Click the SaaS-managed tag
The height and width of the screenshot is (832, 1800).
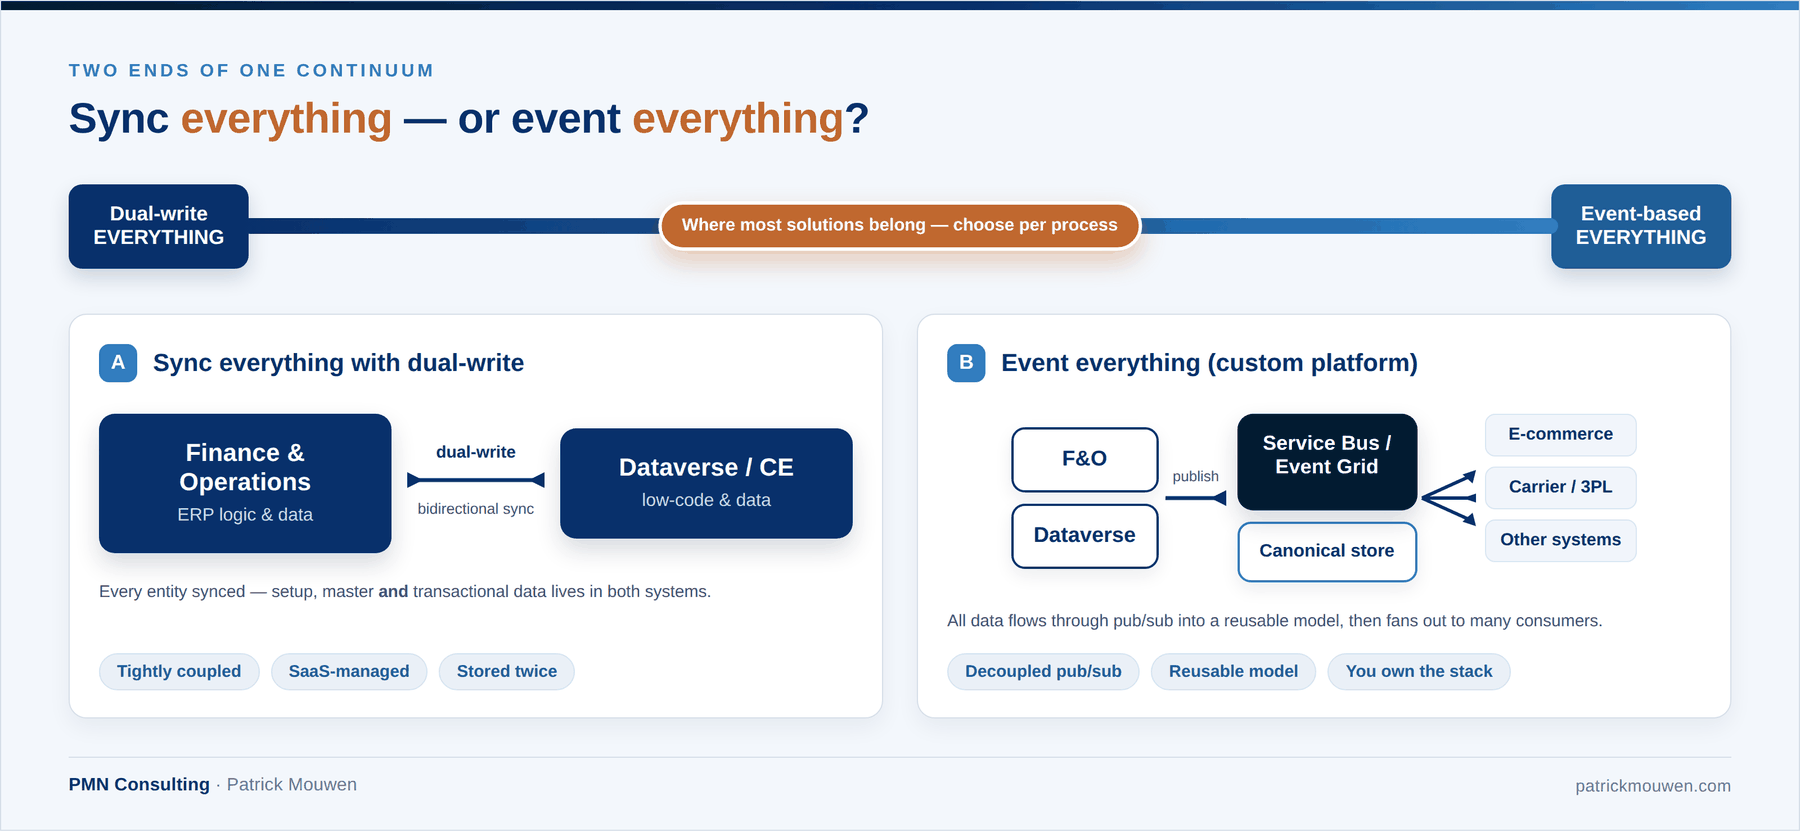coord(349,671)
